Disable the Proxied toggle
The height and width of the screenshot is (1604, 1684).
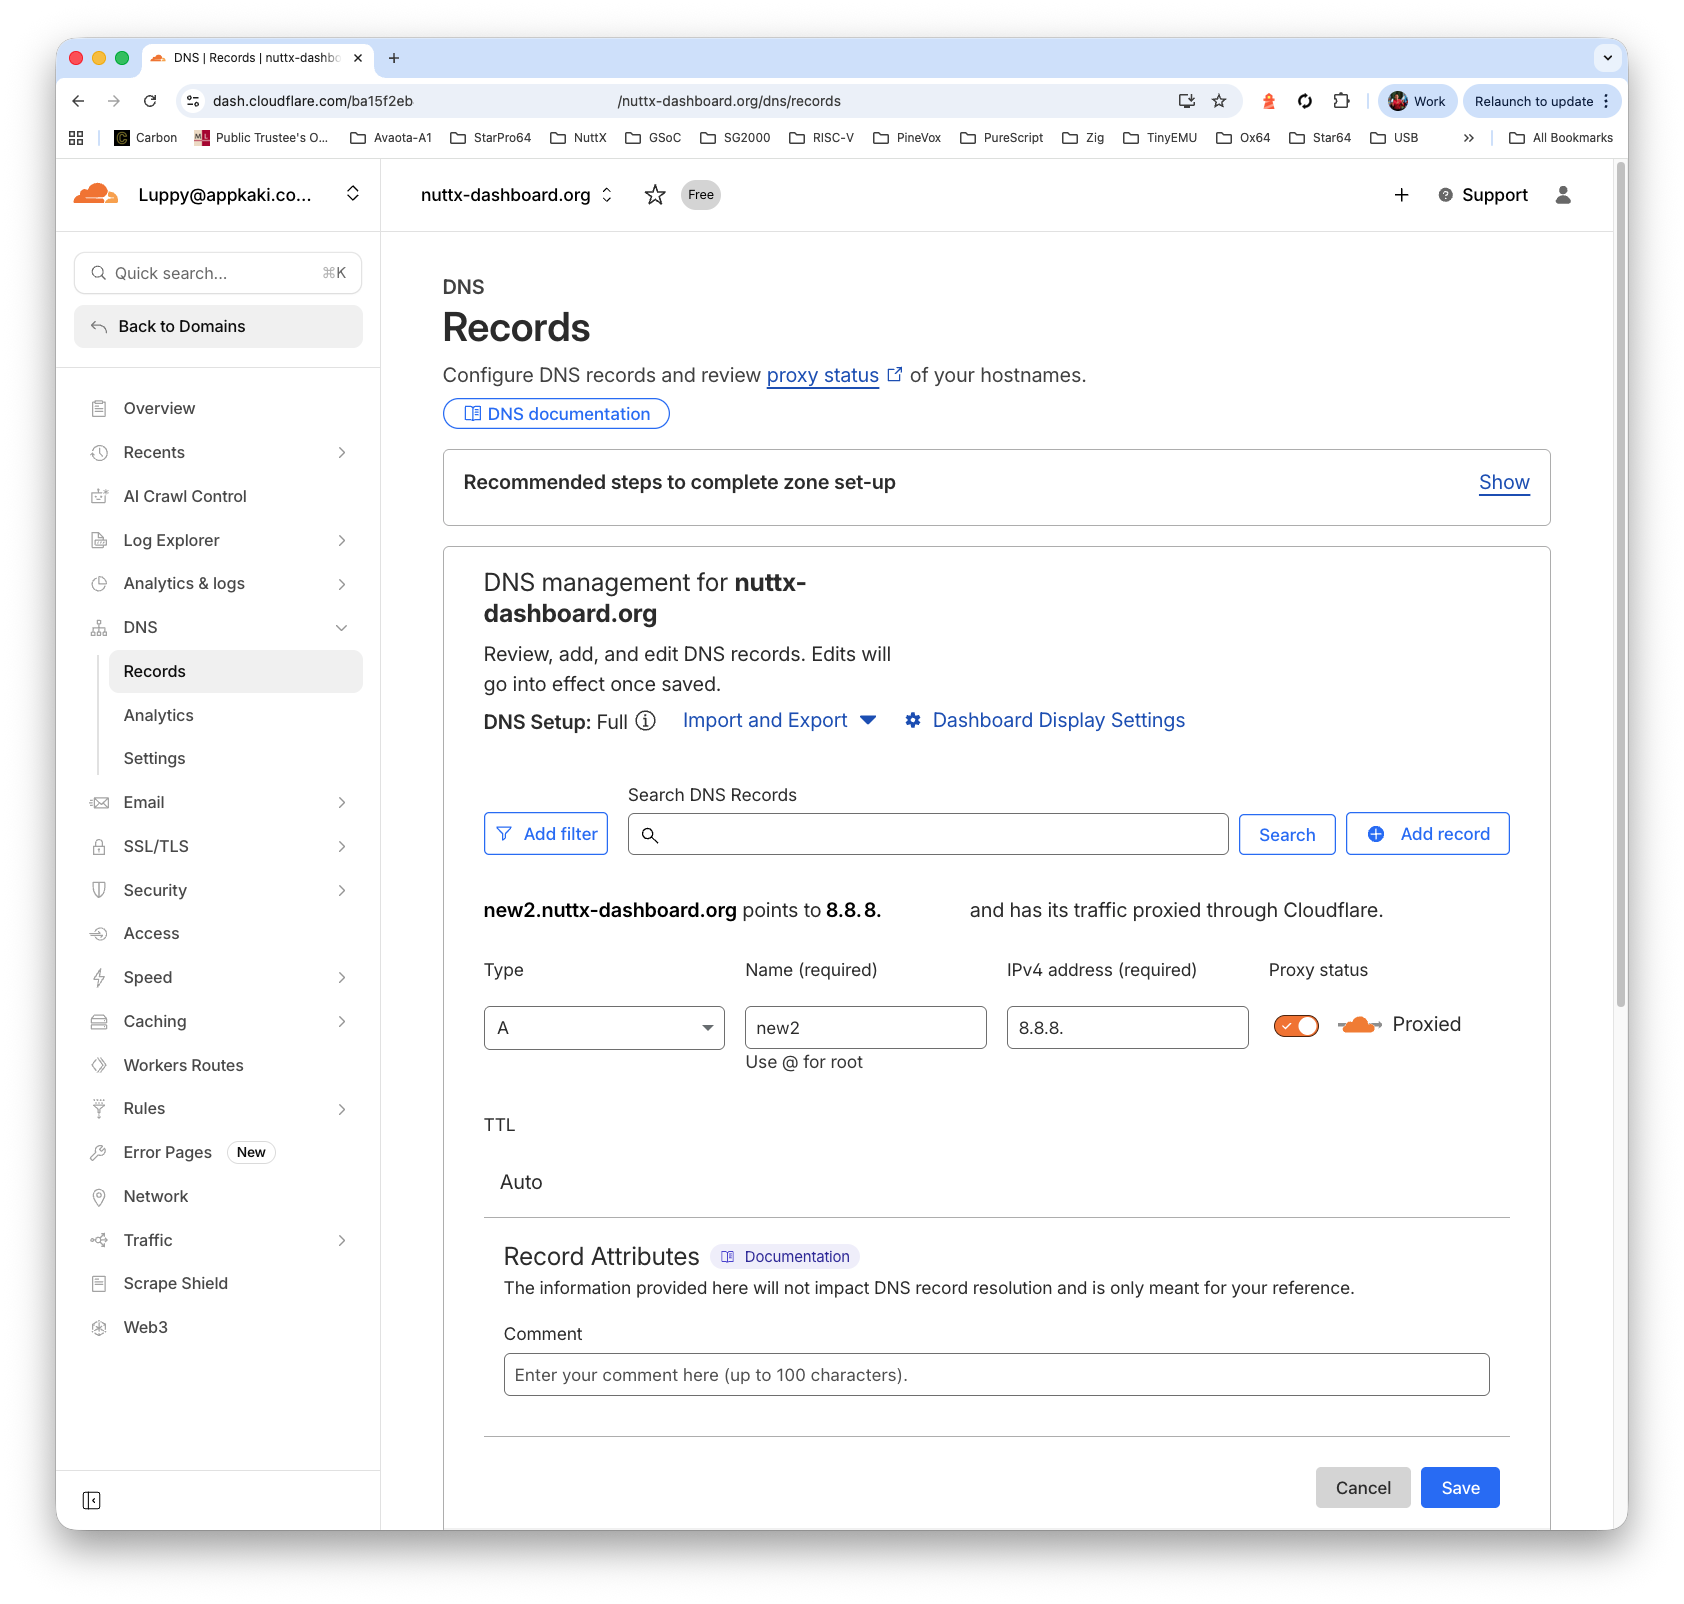(1296, 1025)
